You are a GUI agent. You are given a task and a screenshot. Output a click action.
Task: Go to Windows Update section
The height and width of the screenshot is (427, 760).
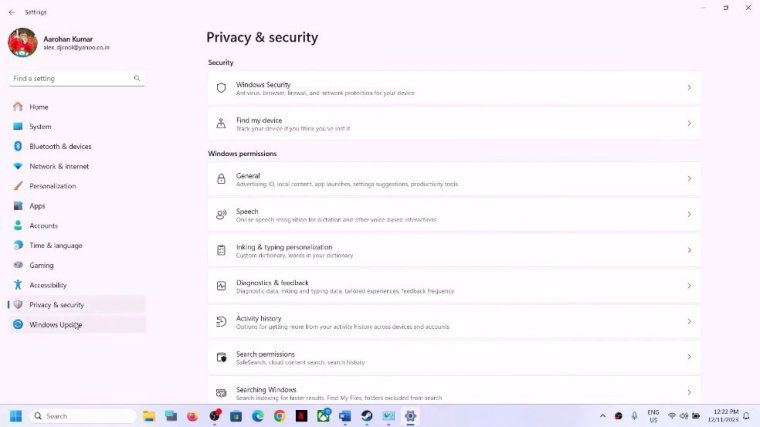[x=55, y=324]
